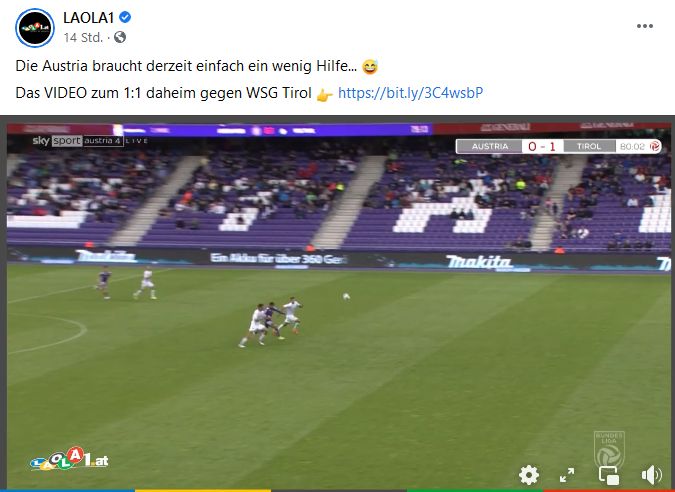Click the Austria 0-1 Tirol scoreboard
Viewport: 675px width, 492px height.
(558, 146)
